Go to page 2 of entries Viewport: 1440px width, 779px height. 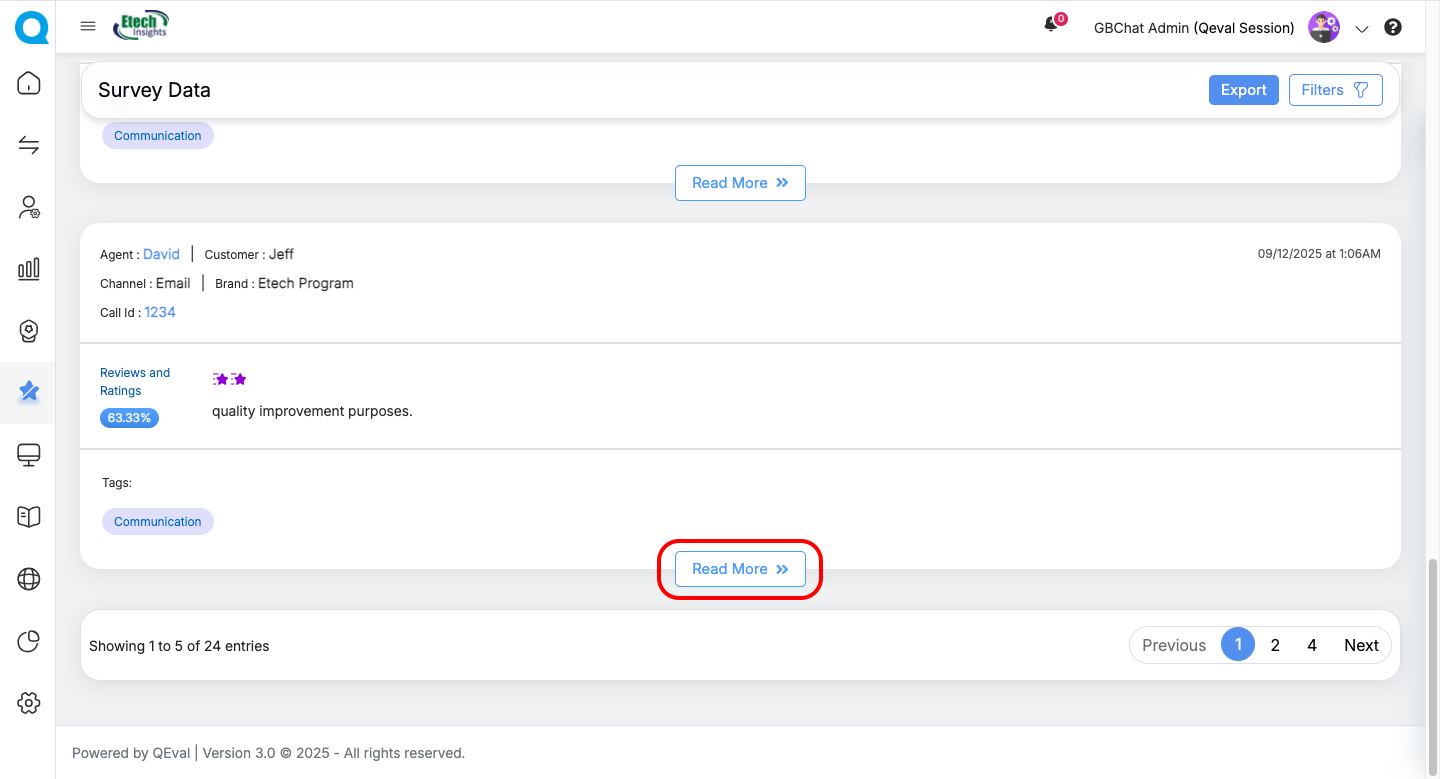pos(1275,645)
